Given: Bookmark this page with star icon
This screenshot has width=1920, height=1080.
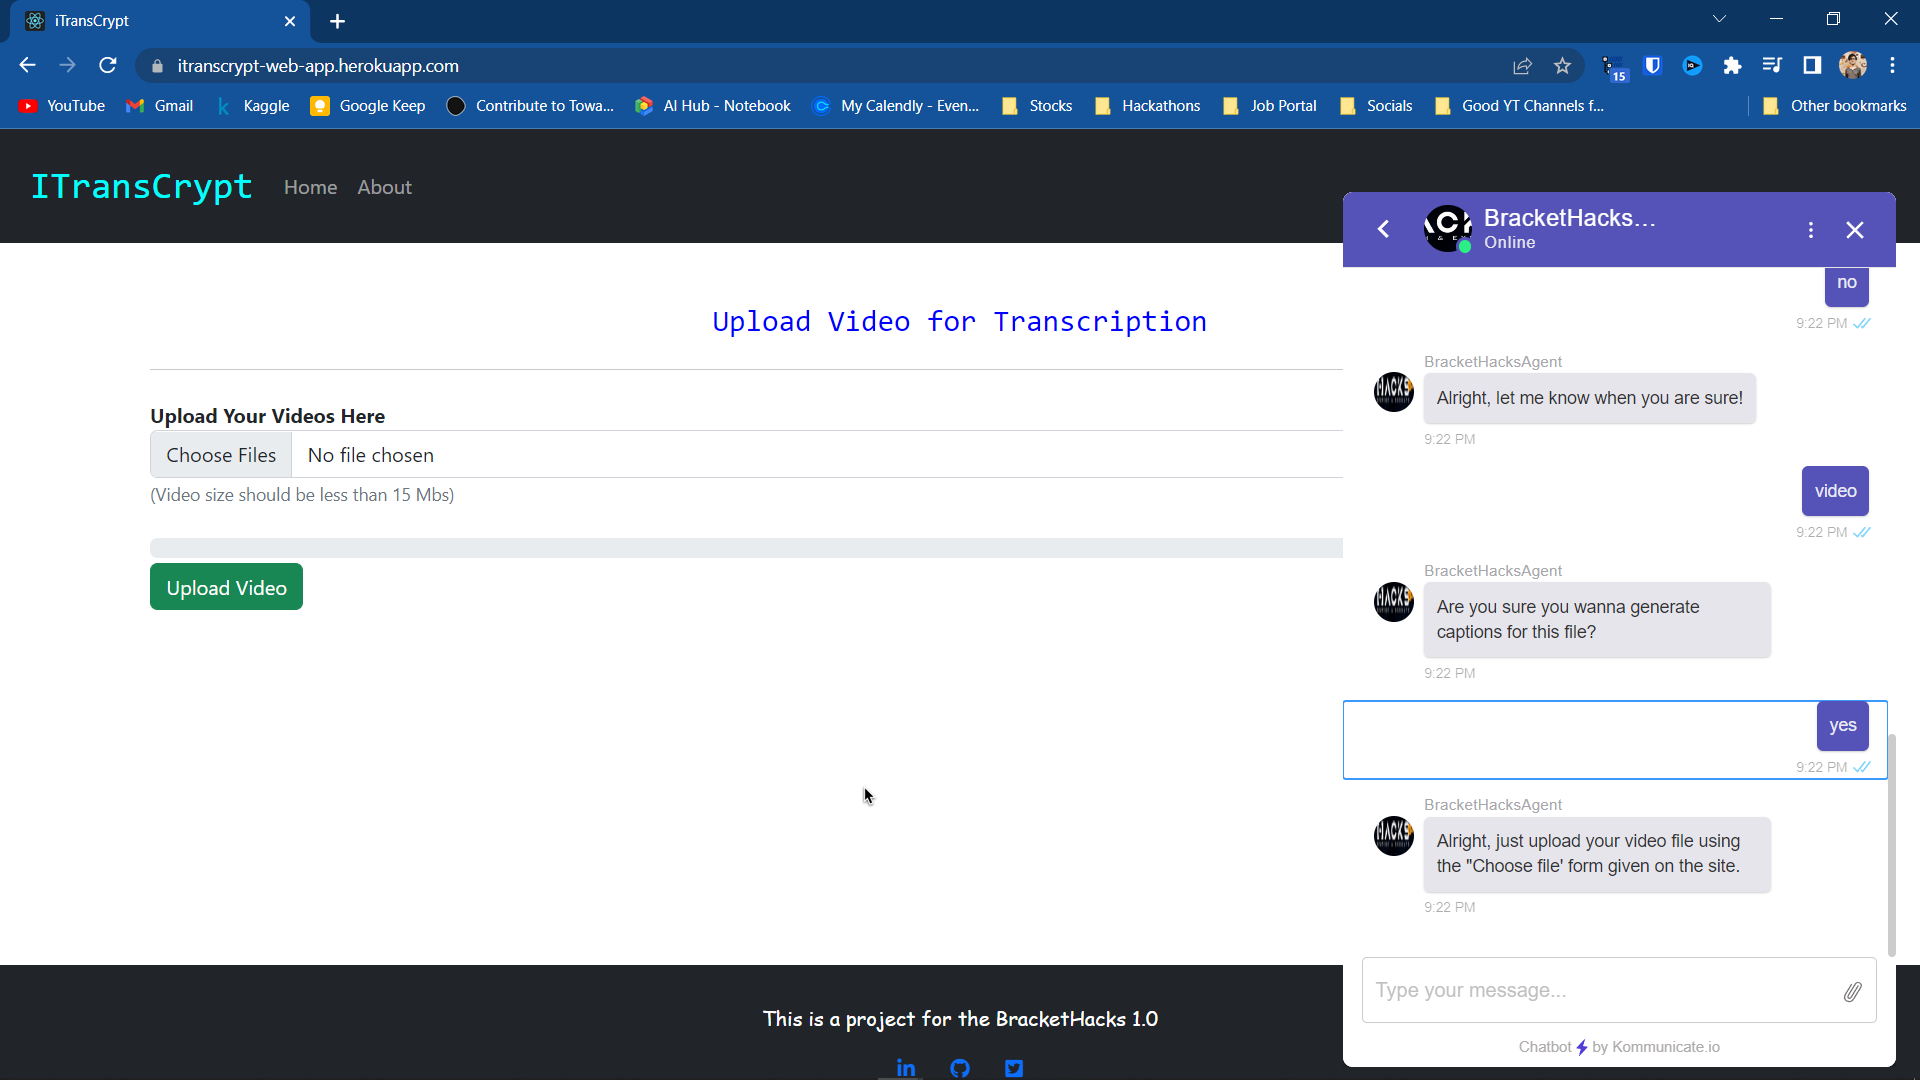Looking at the screenshot, I should pos(1562,66).
